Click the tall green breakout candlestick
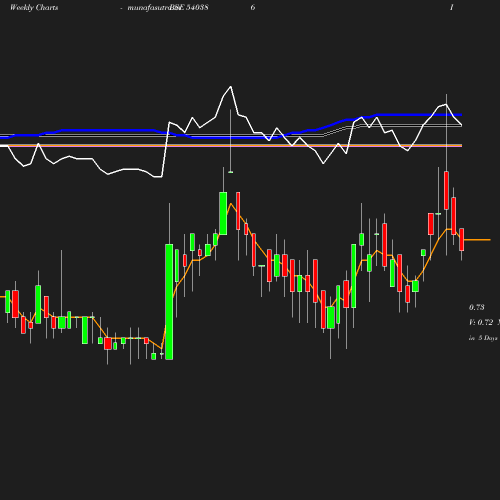 (169, 302)
